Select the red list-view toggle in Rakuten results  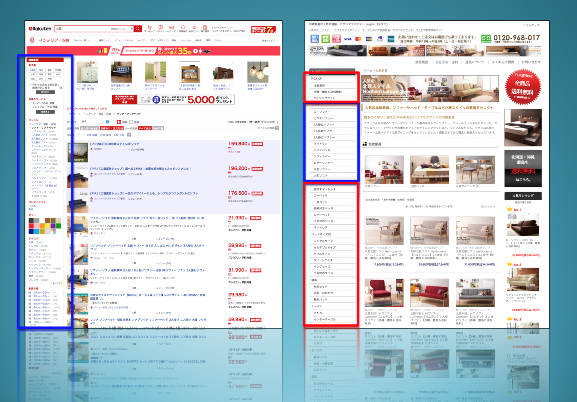point(119,122)
